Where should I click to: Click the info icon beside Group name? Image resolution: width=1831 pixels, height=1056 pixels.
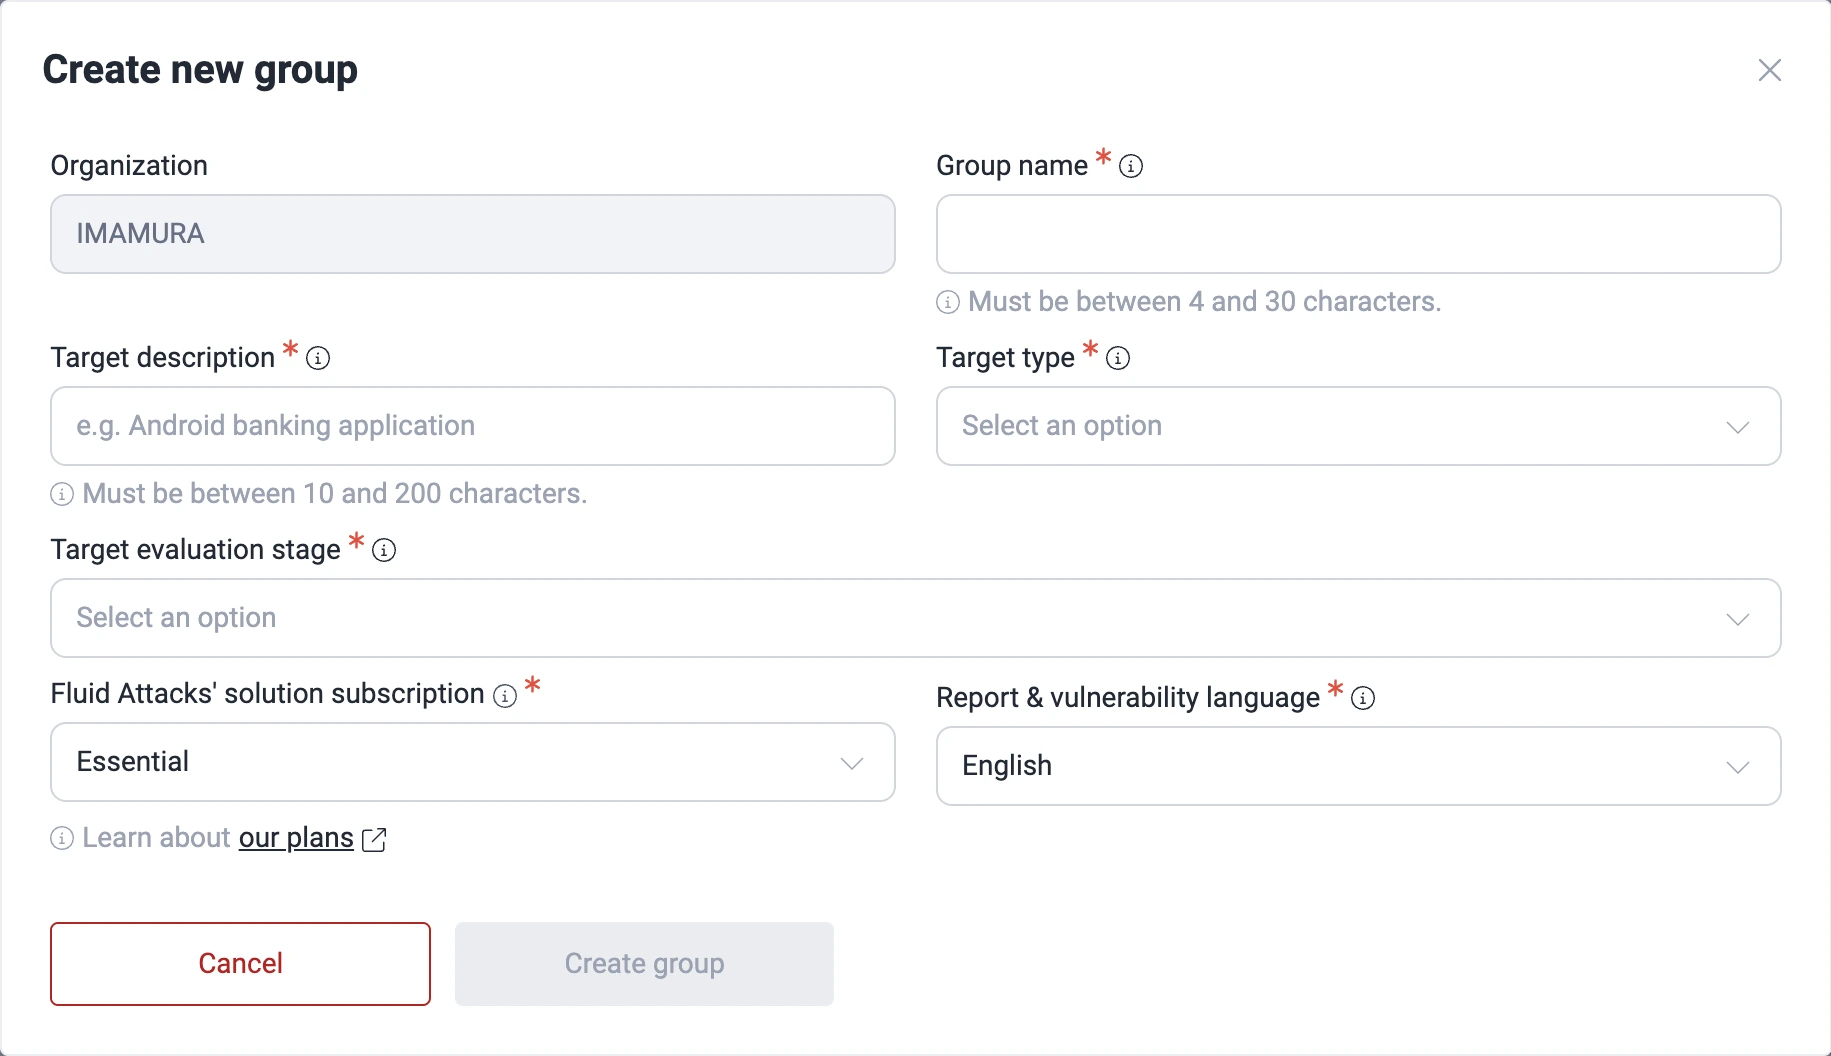pos(1131,166)
